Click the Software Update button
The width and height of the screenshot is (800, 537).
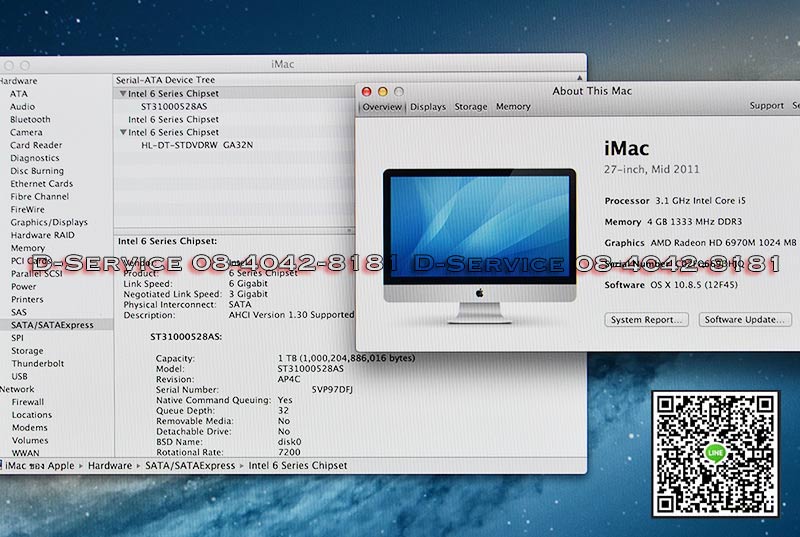pyautogui.click(x=745, y=320)
